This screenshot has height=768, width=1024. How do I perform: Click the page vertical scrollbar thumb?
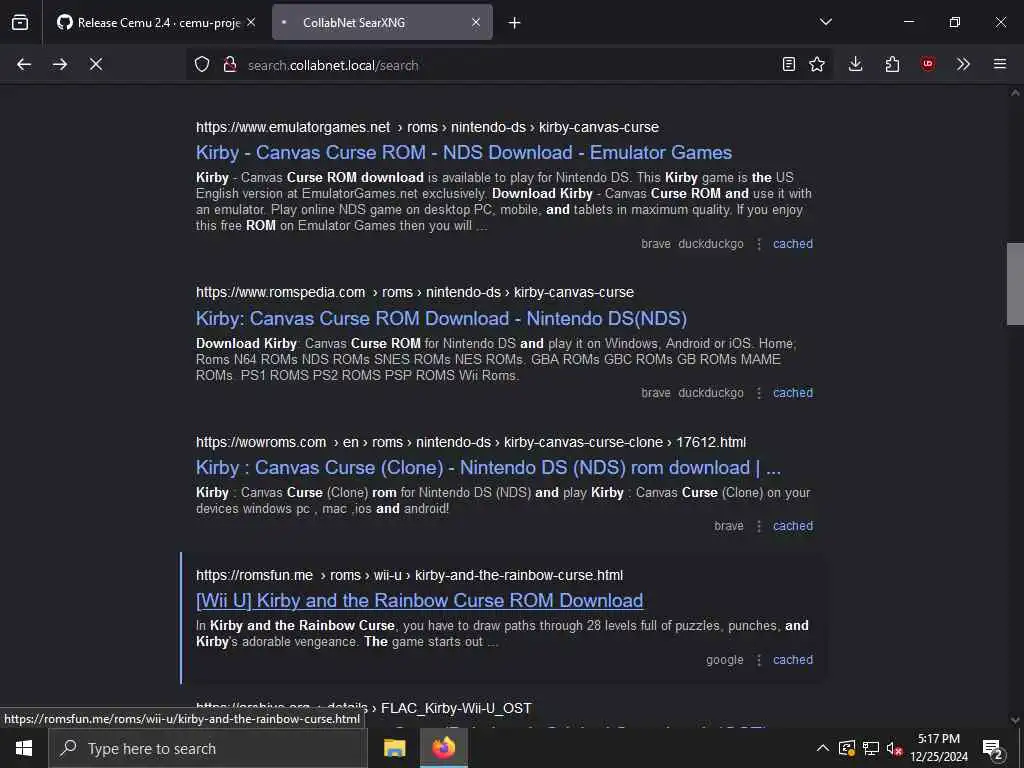[x=1015, y=283]
